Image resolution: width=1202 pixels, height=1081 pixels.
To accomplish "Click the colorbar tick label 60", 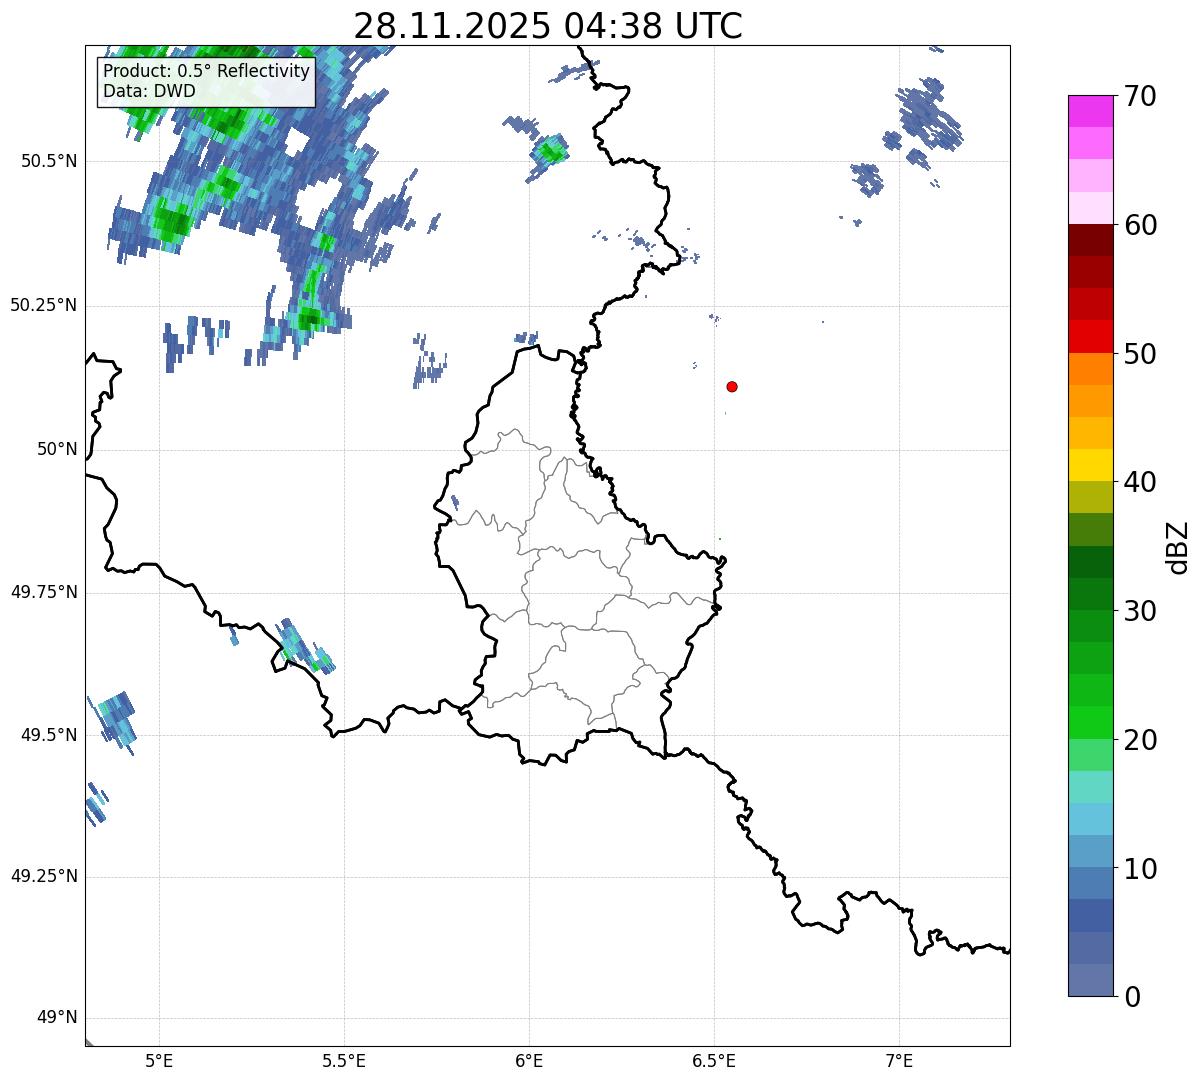I will tap(1140, 225).
